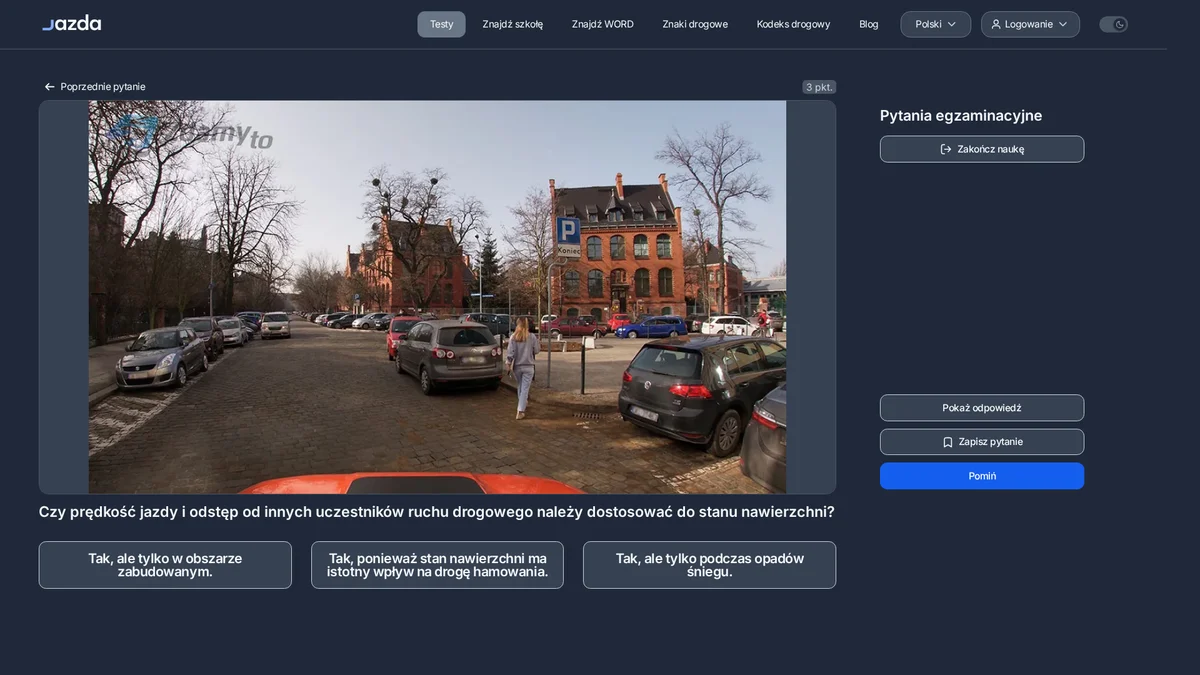Image resolution: width=1200 pixels, height=675 pixels.
Task: Open the Polski language dropdown
Action: (x=935, y=24)
